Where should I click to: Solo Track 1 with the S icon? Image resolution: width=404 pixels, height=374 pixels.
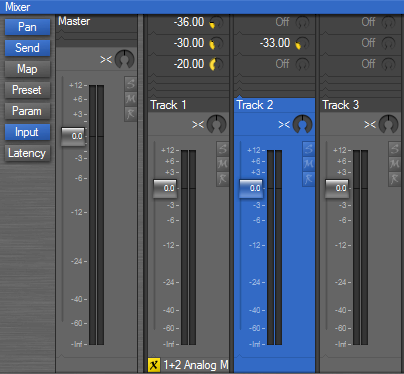[x=222, y=148]
